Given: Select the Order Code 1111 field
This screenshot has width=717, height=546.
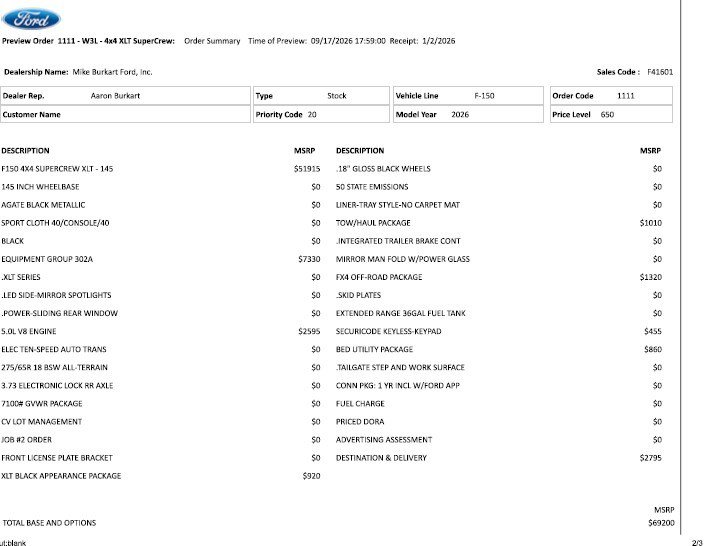Looking at the screenshot, I should pyautogui.click(x=611, y=96).
